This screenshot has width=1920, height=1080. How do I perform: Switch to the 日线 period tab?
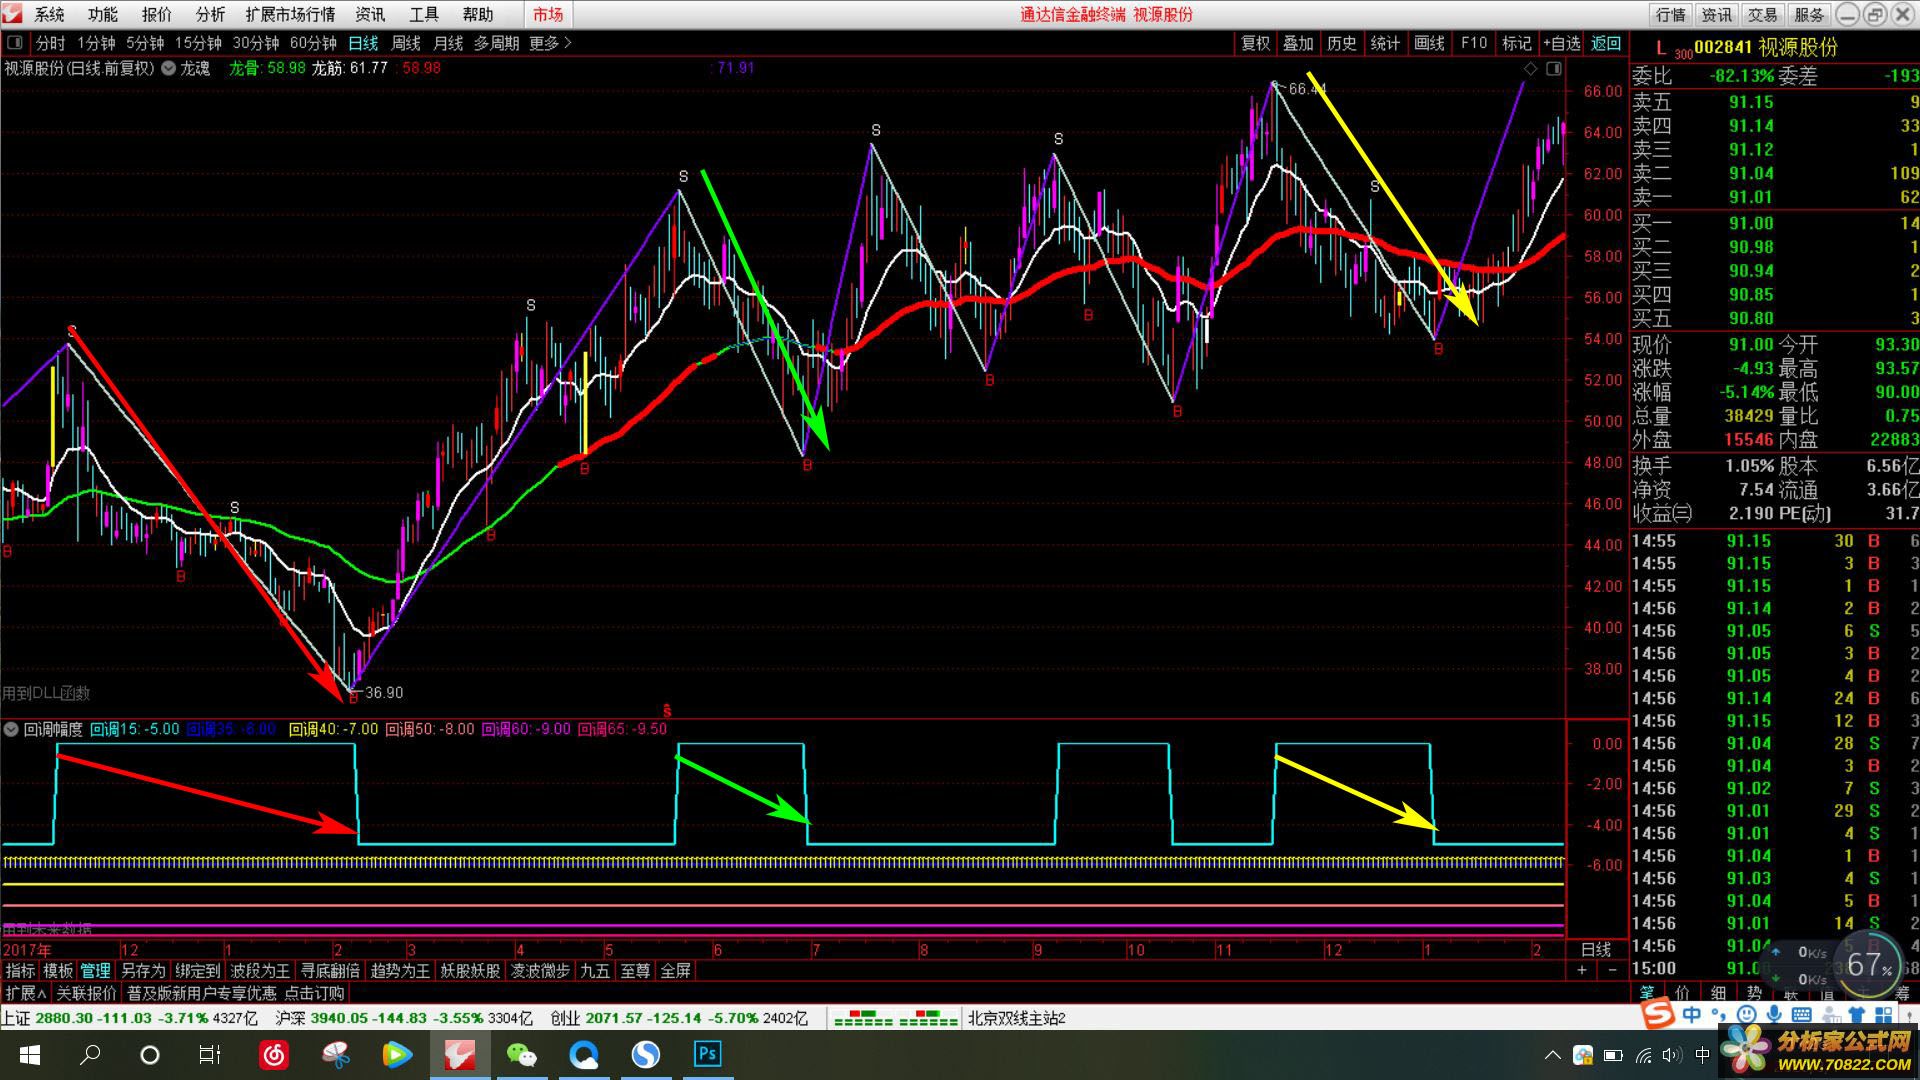coord(363,43)
